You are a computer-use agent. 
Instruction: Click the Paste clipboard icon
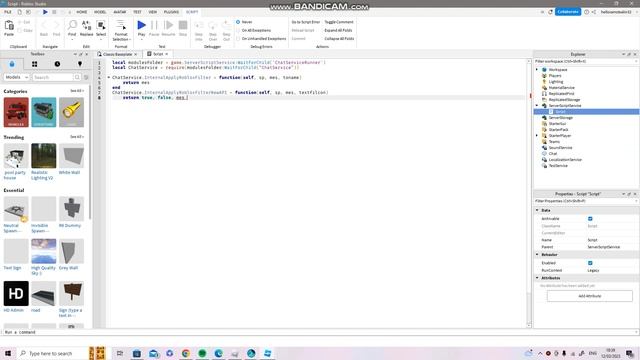click(9, 26)
